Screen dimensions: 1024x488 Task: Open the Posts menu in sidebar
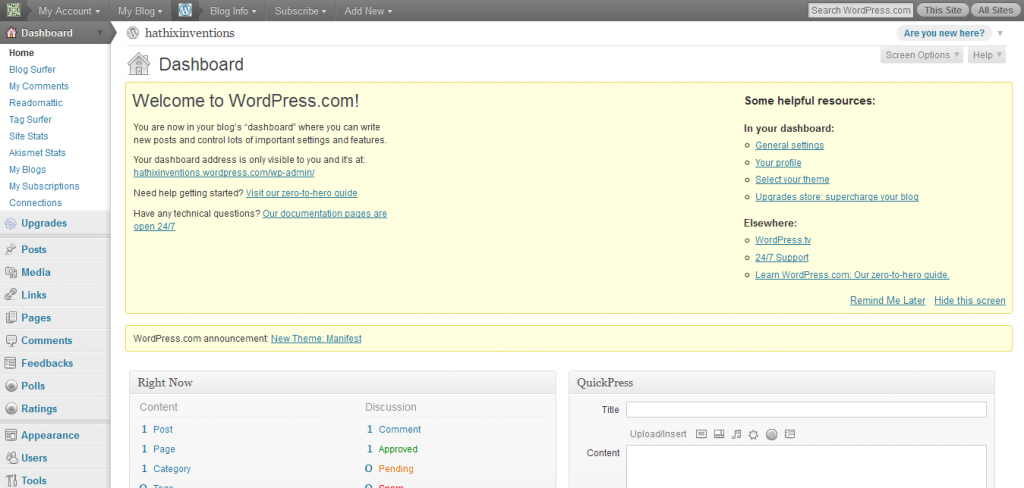pos(34,249)
